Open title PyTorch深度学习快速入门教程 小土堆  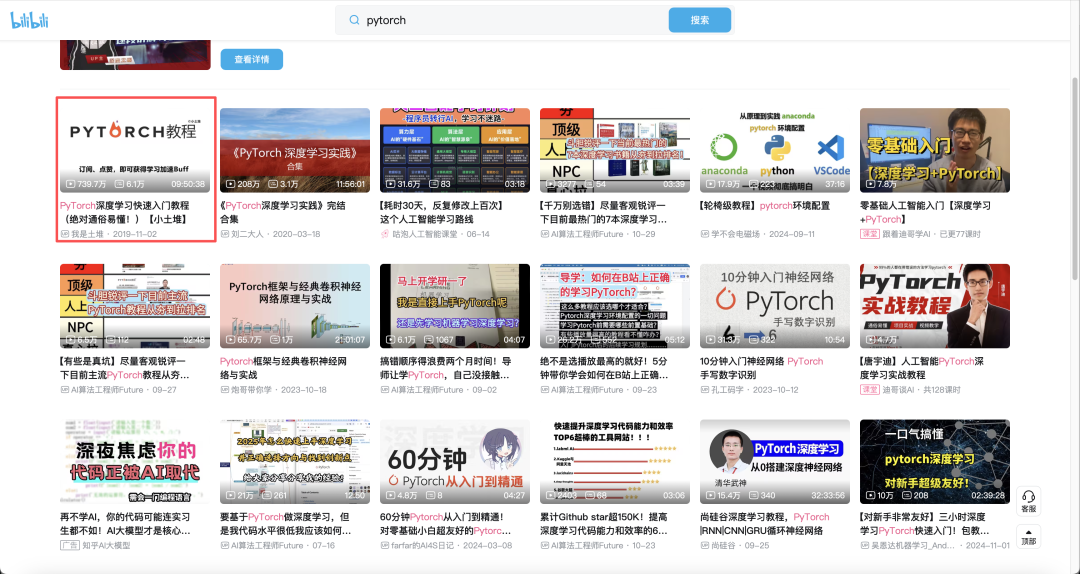tap(125, 212)
